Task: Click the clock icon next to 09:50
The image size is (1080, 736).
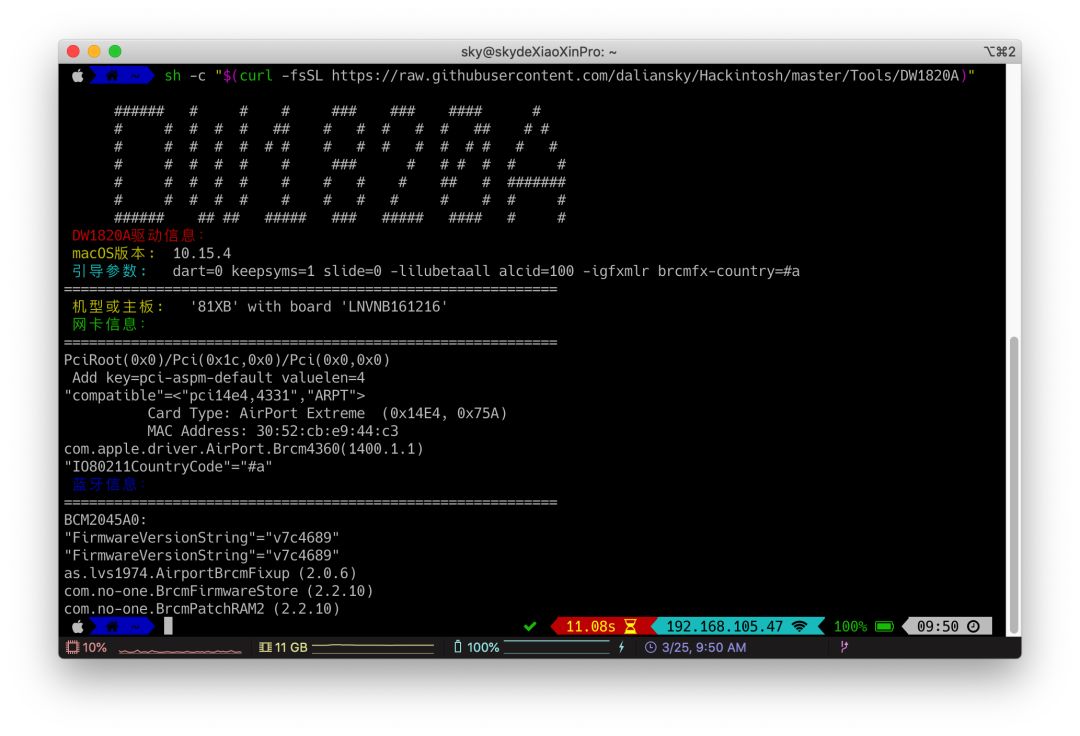Action: coord(973,626)
